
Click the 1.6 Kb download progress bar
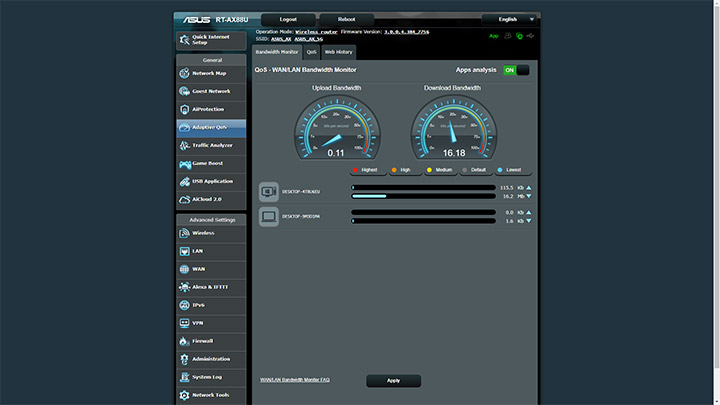(423, 221)
